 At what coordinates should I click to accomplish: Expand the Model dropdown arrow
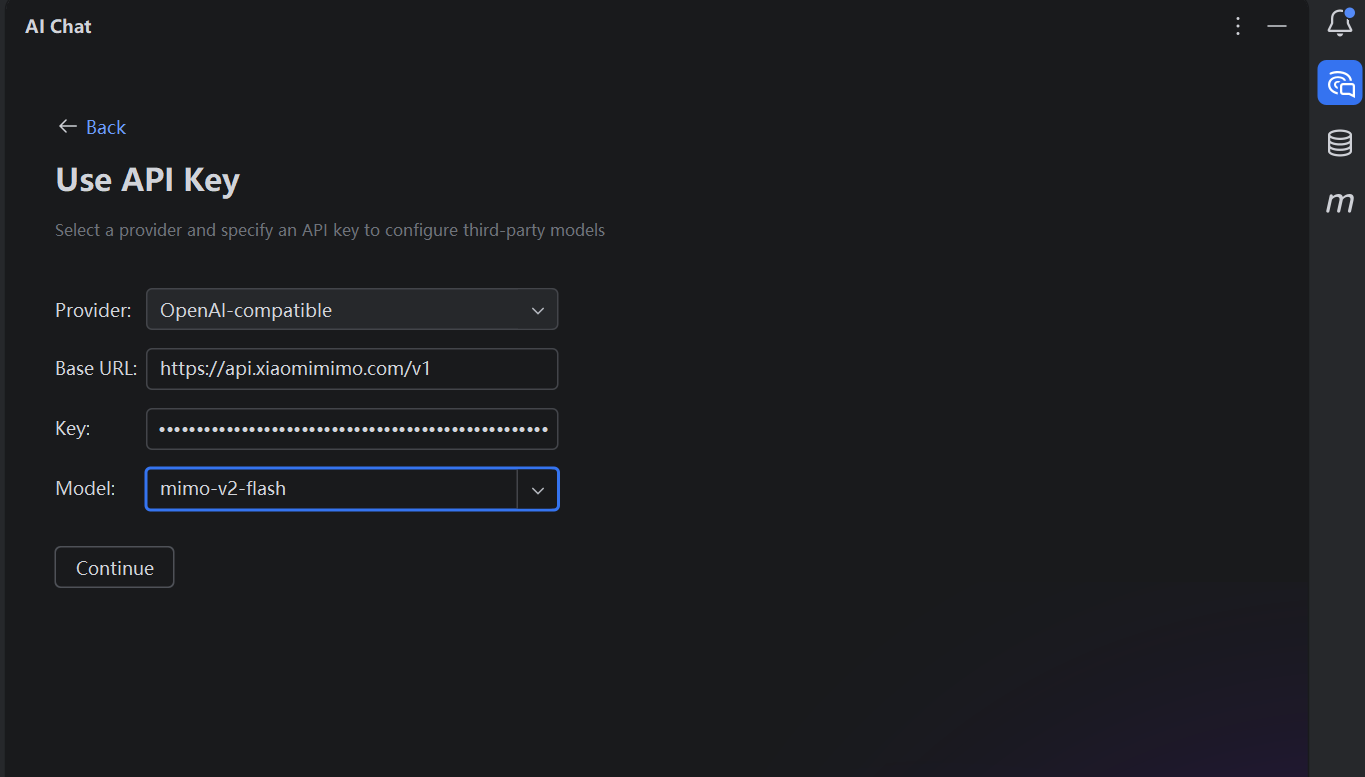tap(538, 490)
